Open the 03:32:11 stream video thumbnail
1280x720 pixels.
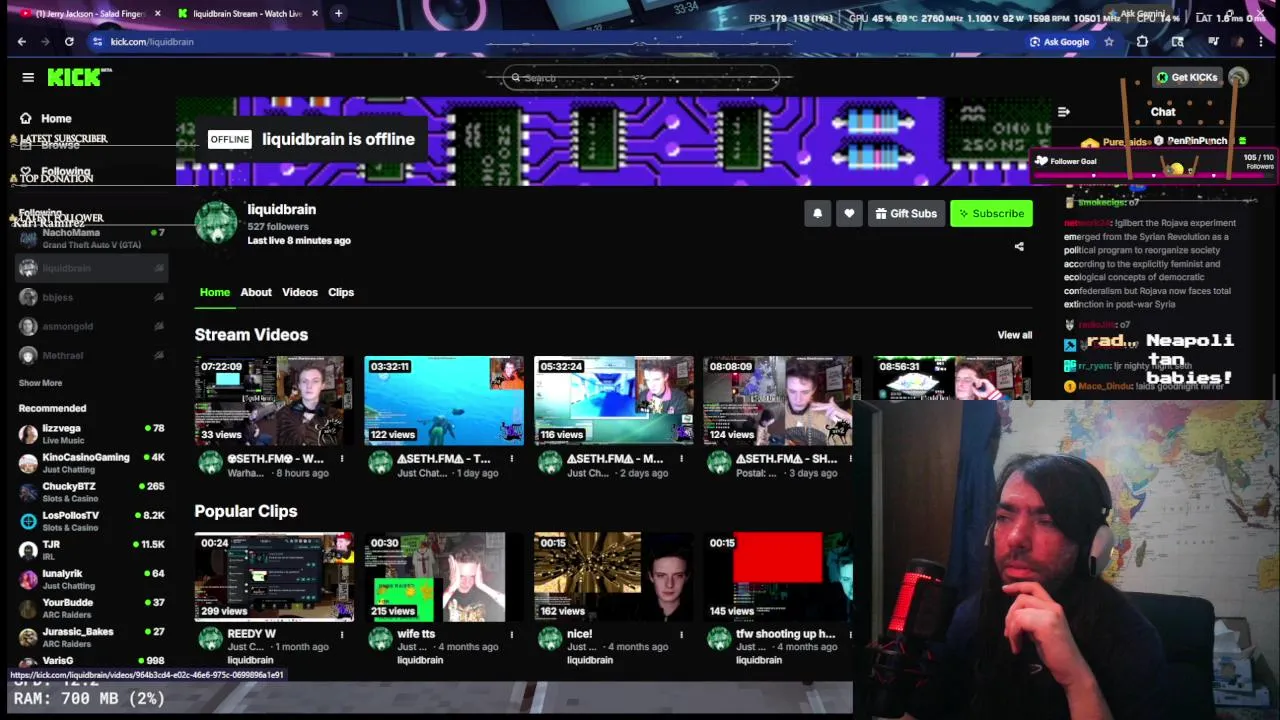[444, 400]
